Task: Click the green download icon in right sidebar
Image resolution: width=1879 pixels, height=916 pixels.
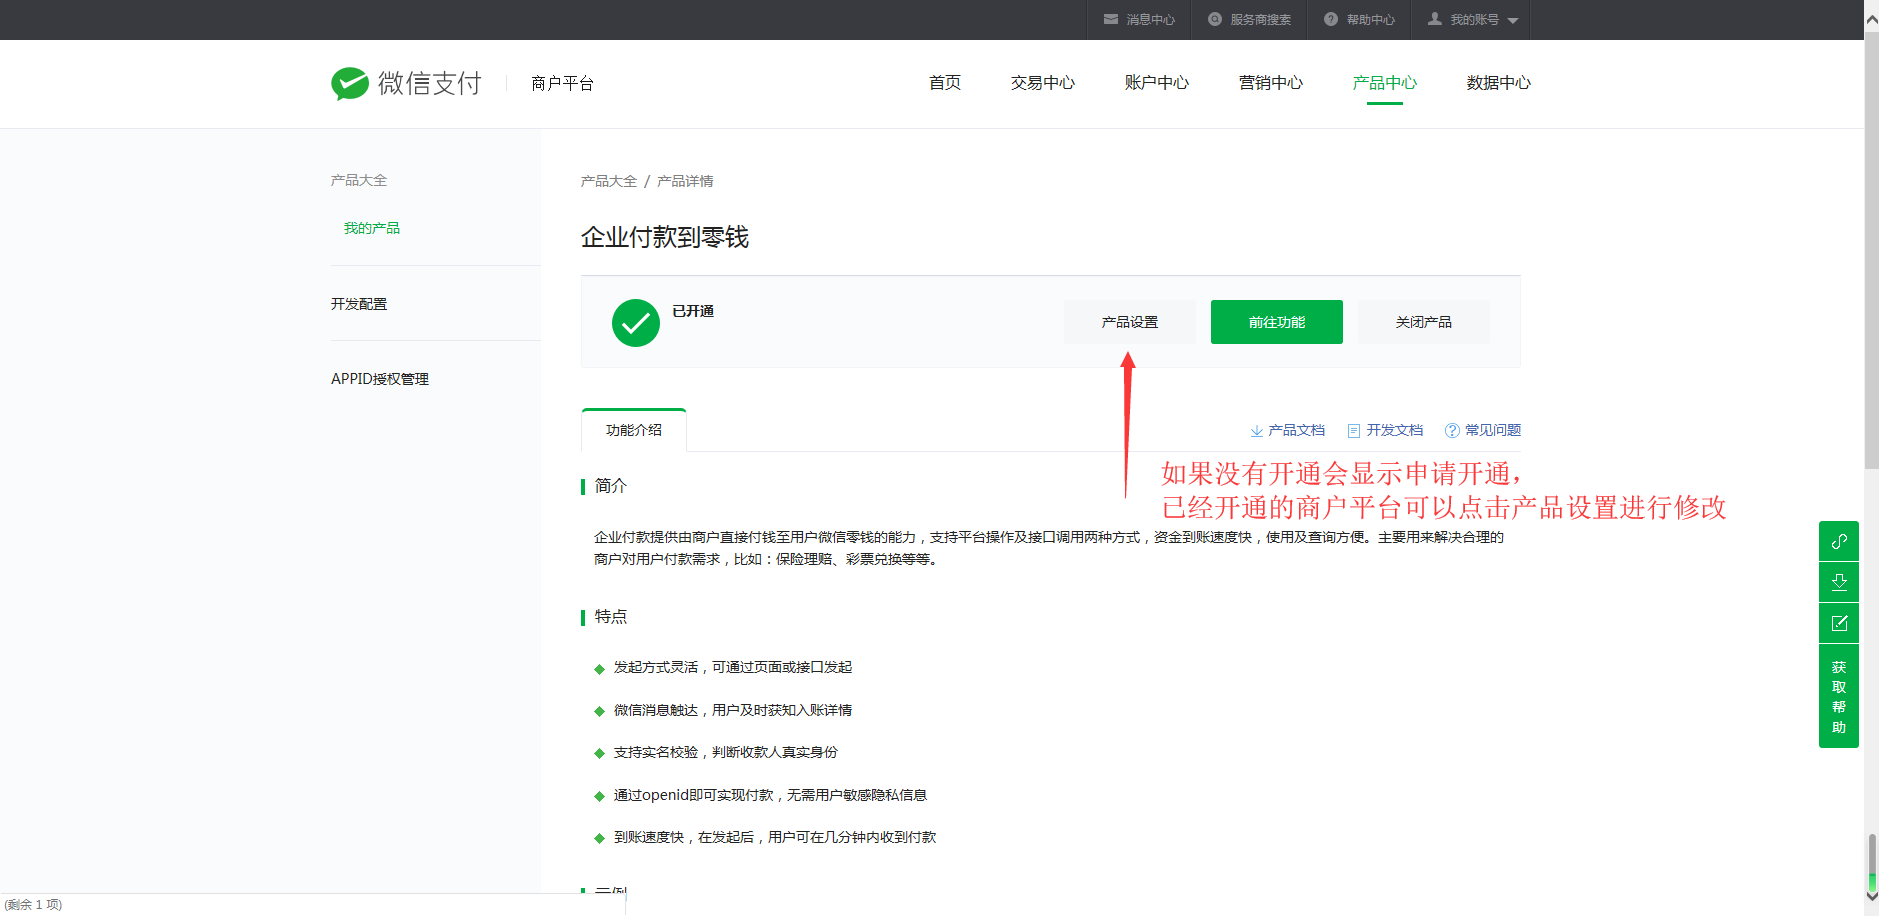Action: point(1838,582)
